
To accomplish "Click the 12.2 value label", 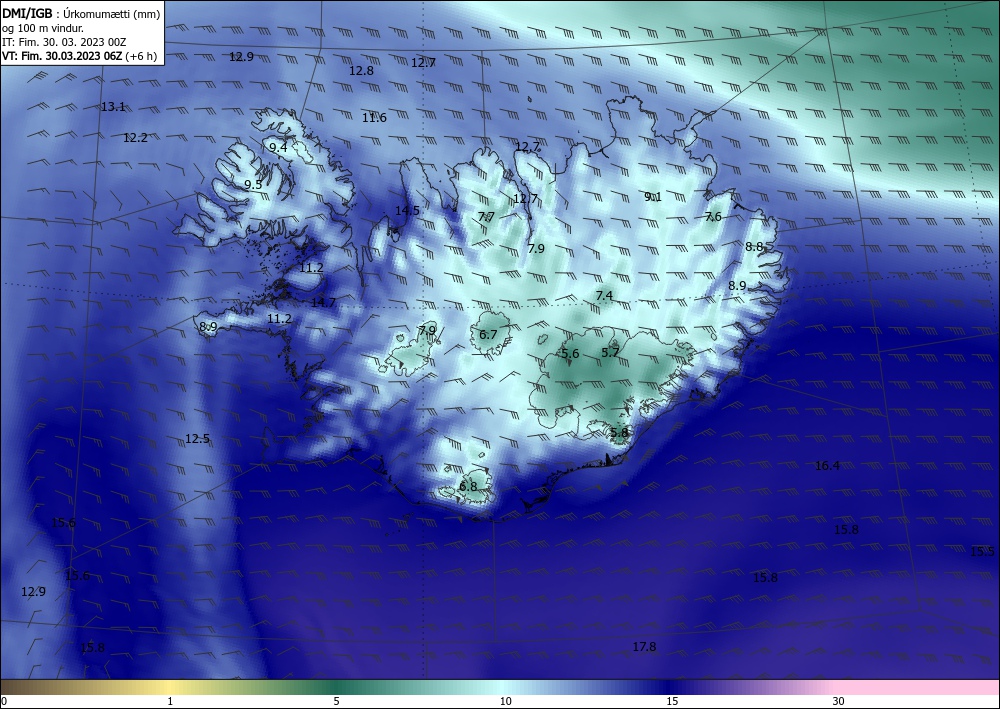I will tap(136, 137).
